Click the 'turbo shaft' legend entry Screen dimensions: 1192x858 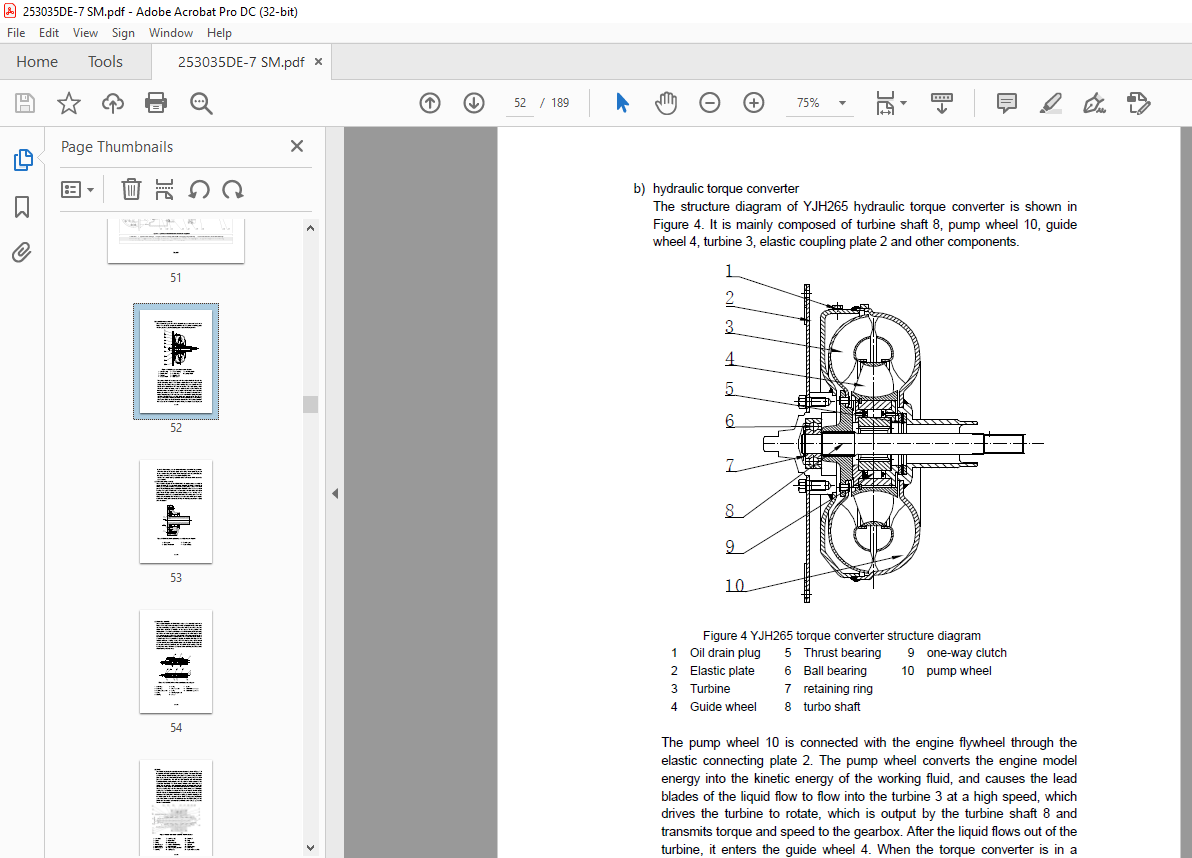point(832,707)
